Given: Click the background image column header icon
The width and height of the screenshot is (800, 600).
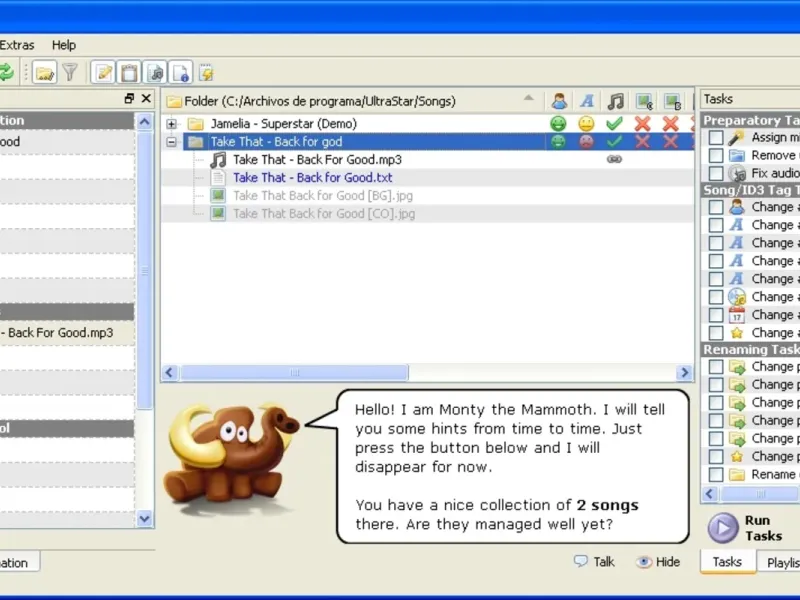Looking at the screenshot, I should [x=672, y=102].
